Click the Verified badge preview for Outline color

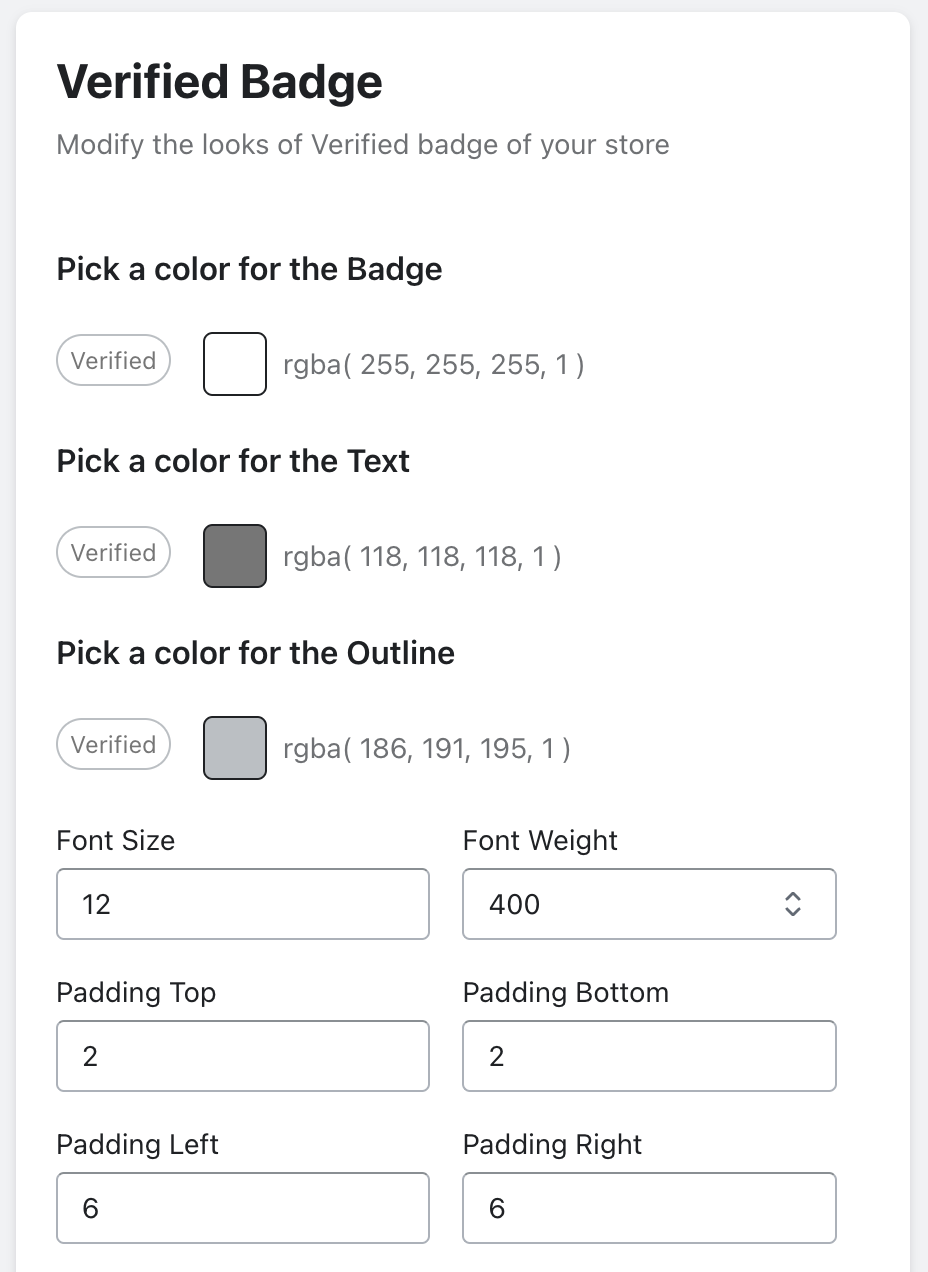113,745
